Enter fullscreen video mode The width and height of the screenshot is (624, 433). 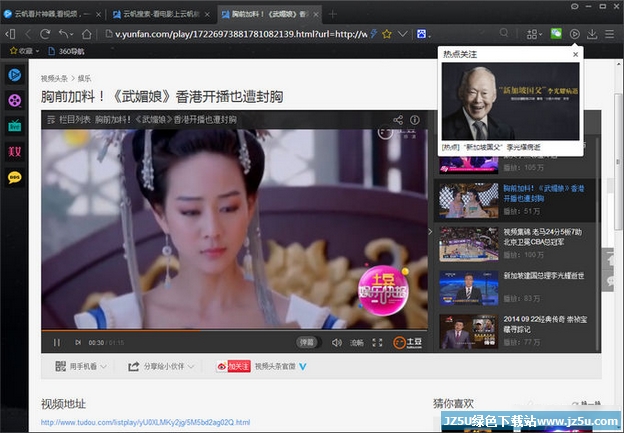point(377,342)
